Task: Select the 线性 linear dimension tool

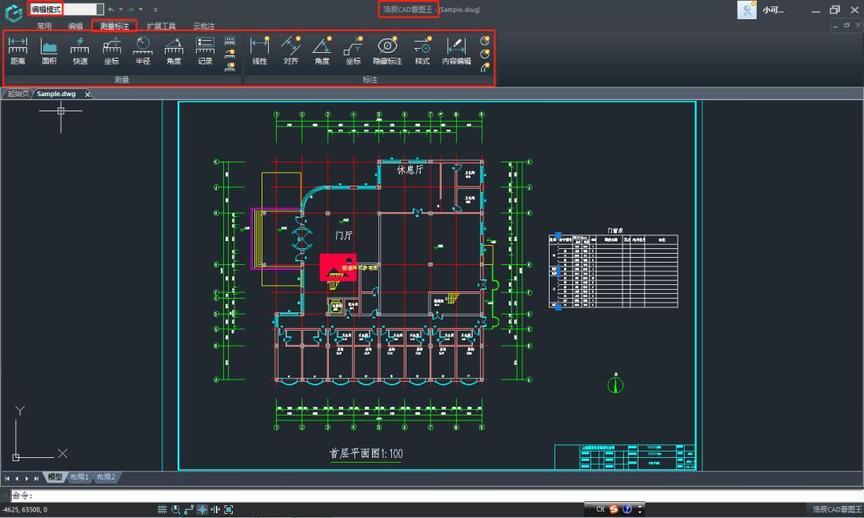Action: pyautogui.click(x=260, y=50)
